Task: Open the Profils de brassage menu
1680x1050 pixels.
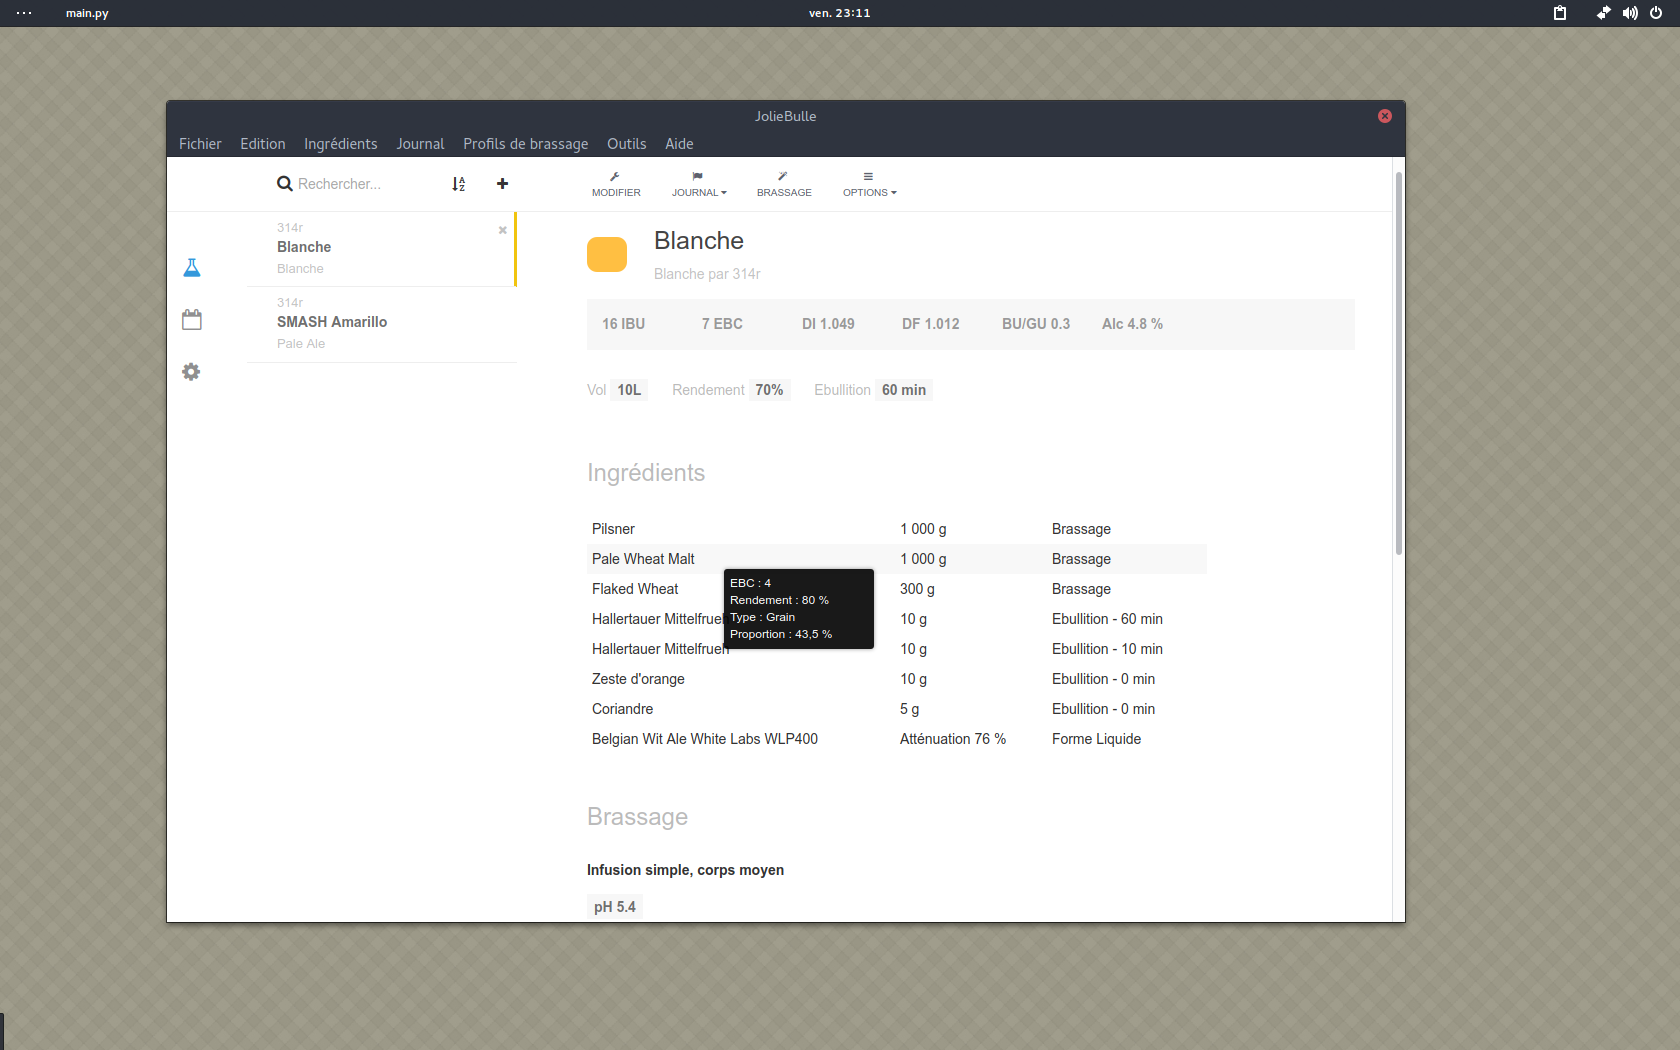Action: point(525,144)
